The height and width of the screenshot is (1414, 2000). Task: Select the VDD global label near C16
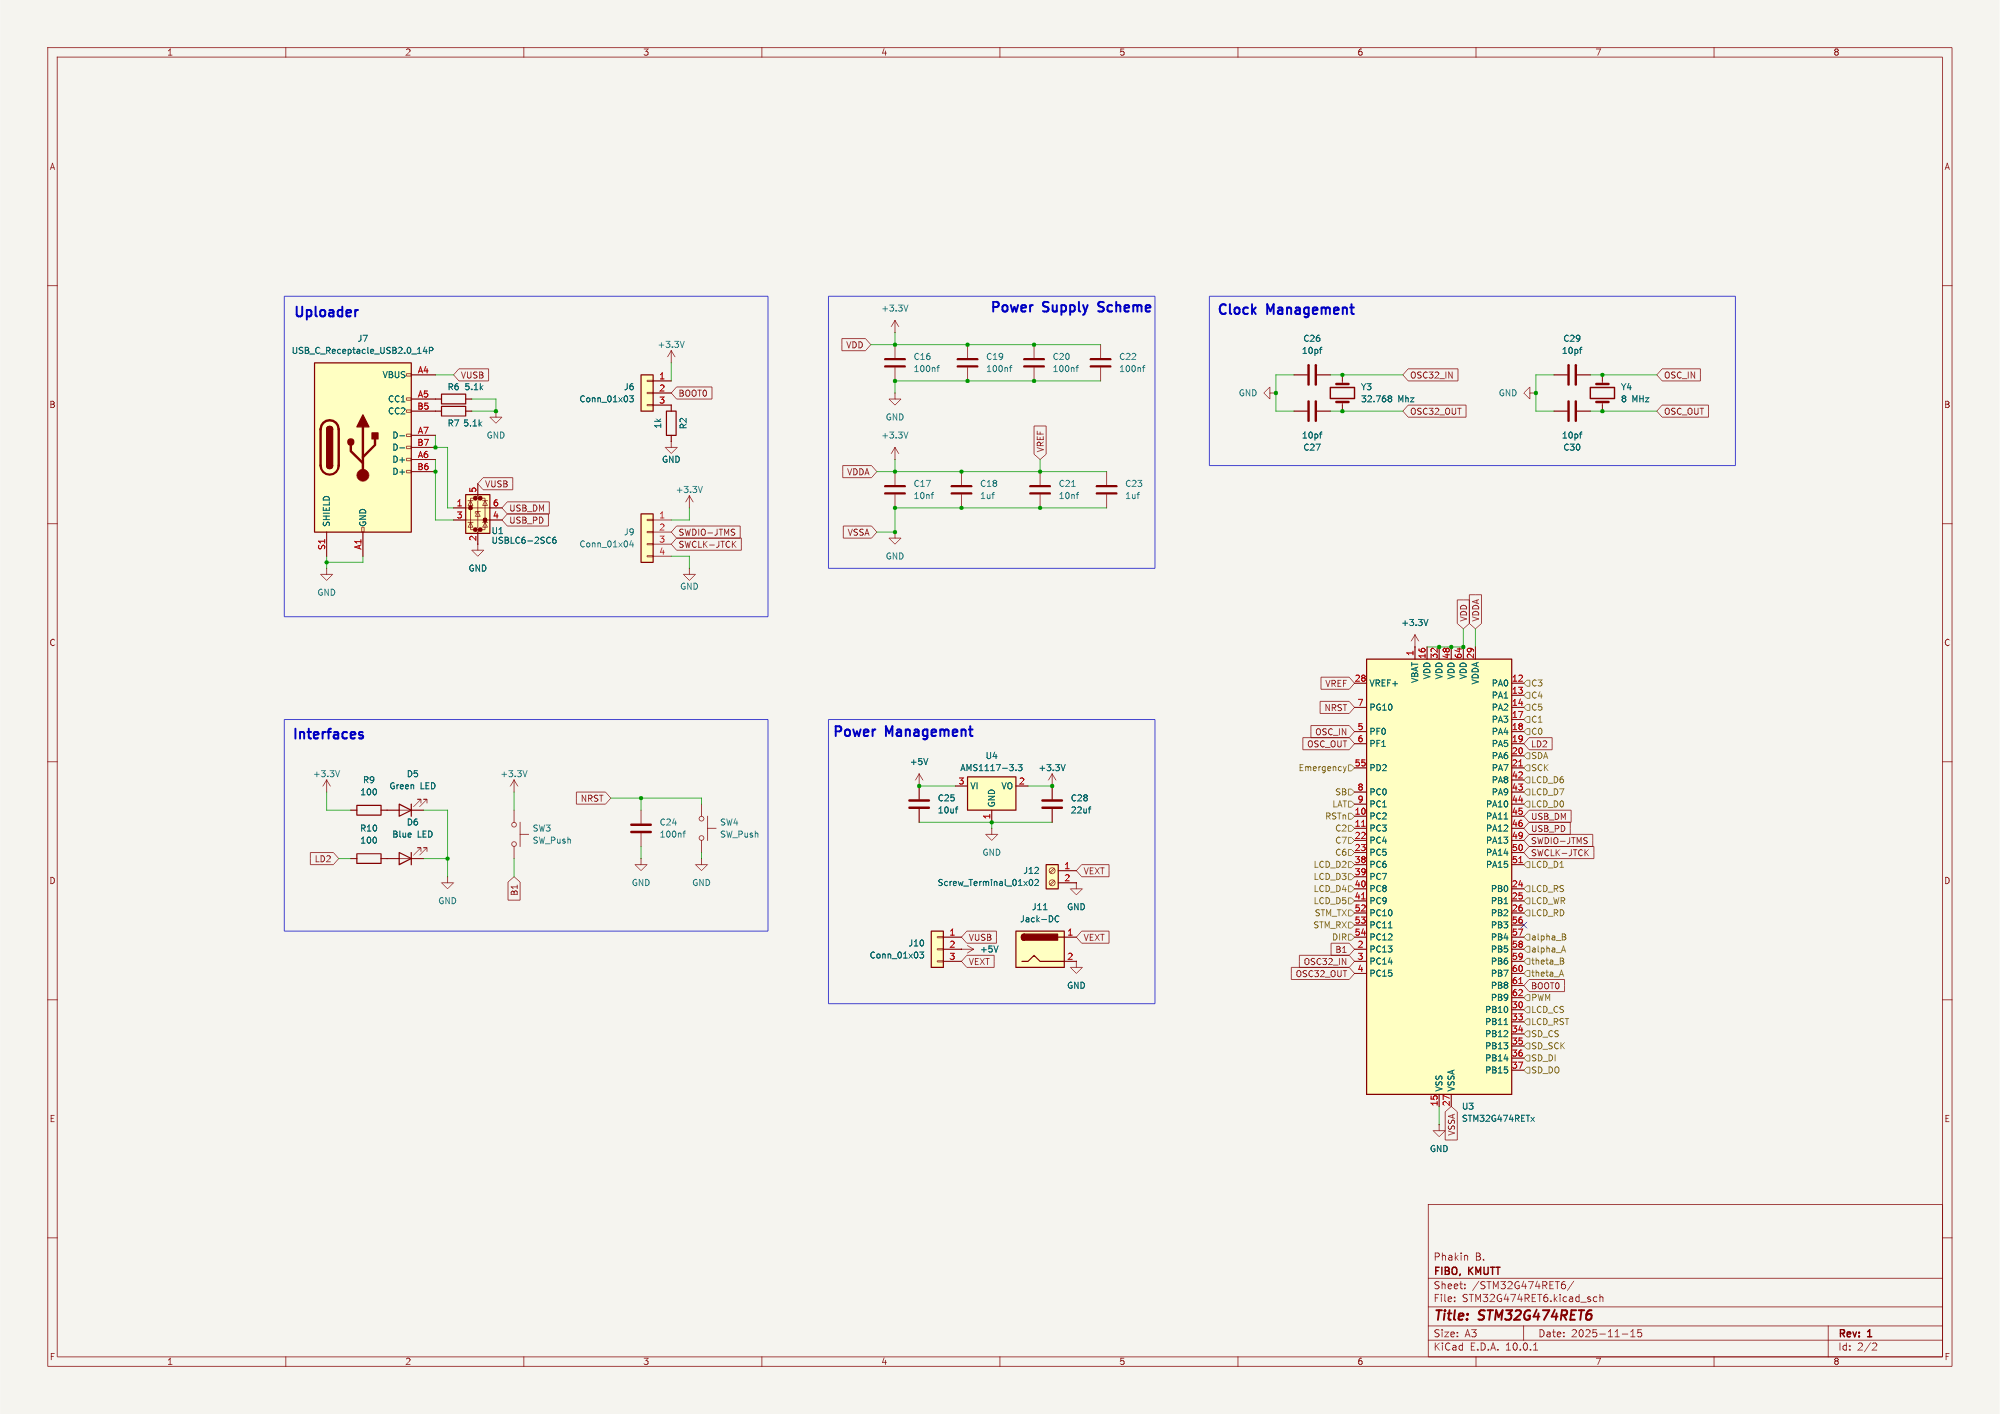pyautogui.click(x=855, y=345)
